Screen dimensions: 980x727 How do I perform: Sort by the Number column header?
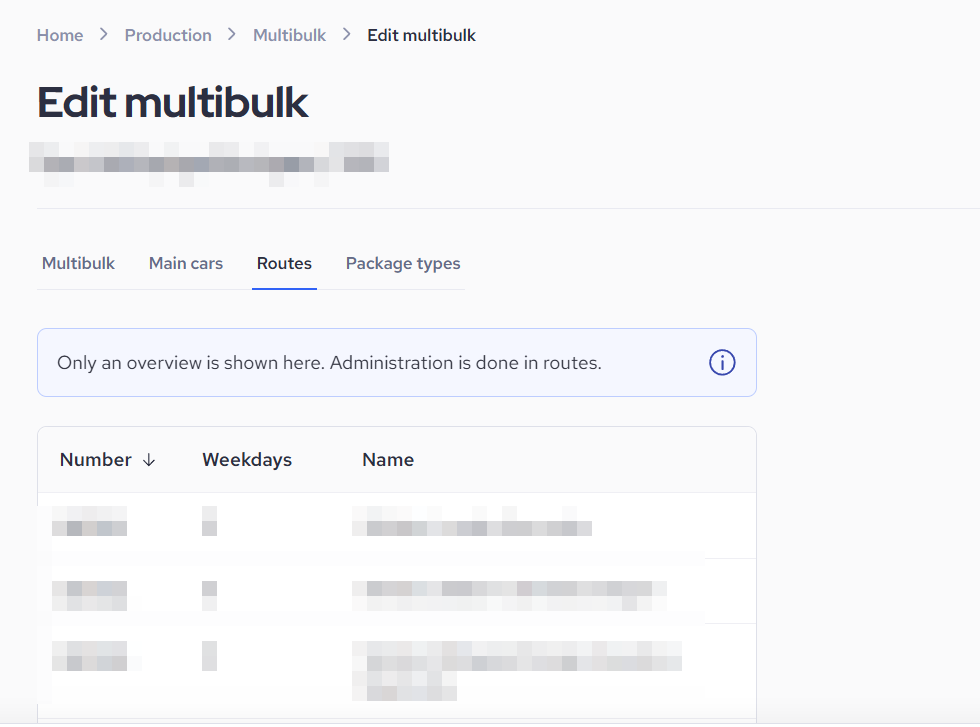tap(96, 460)
